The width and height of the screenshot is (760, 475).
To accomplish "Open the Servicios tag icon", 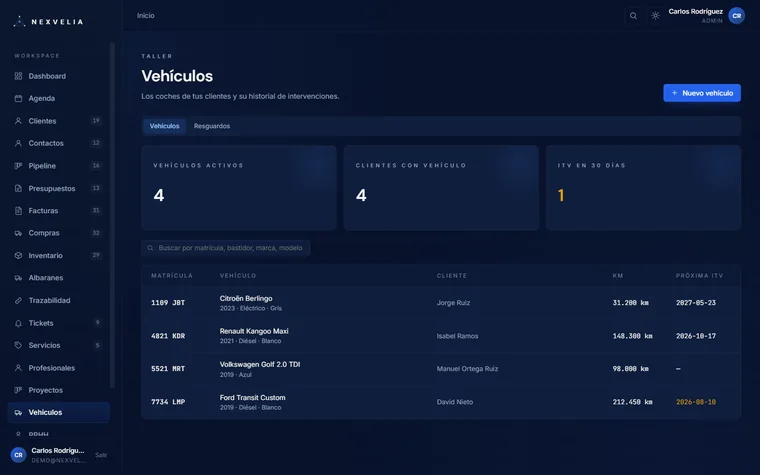I will 18,346.
